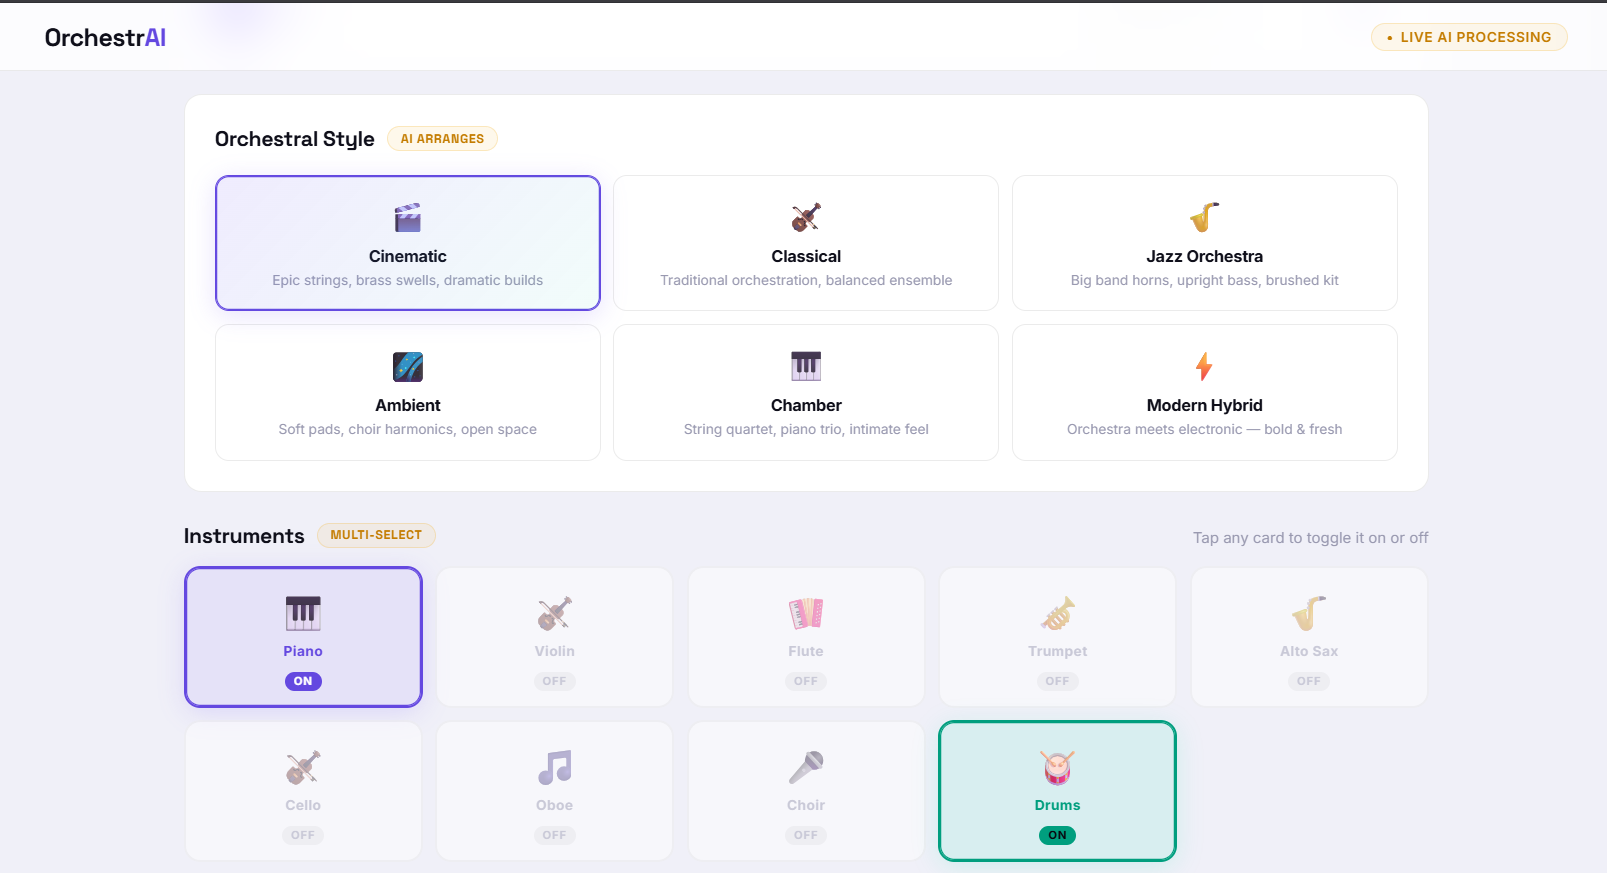The width and height of the screenshot is (1607, 873).
Task: Click the Cinematic style title
Action: [408, 256]
